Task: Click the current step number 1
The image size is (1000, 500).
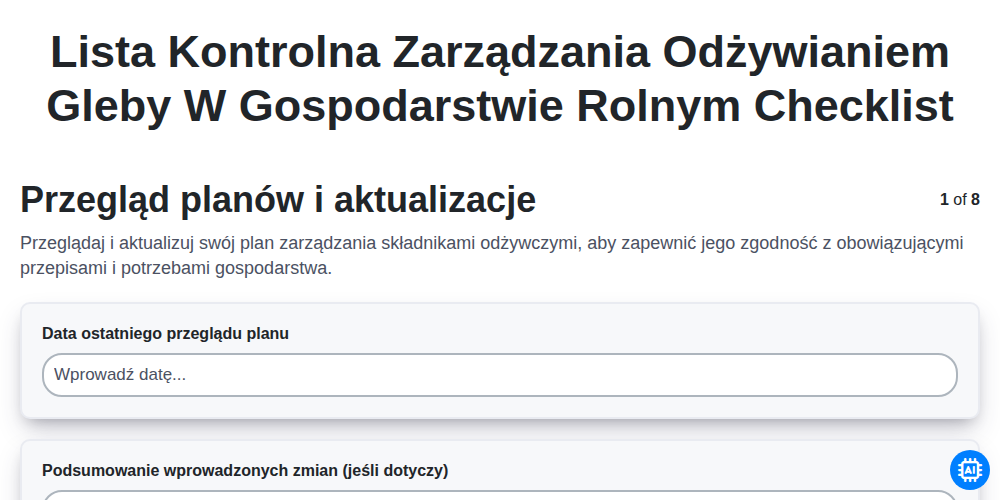Action: coord(945,200)
